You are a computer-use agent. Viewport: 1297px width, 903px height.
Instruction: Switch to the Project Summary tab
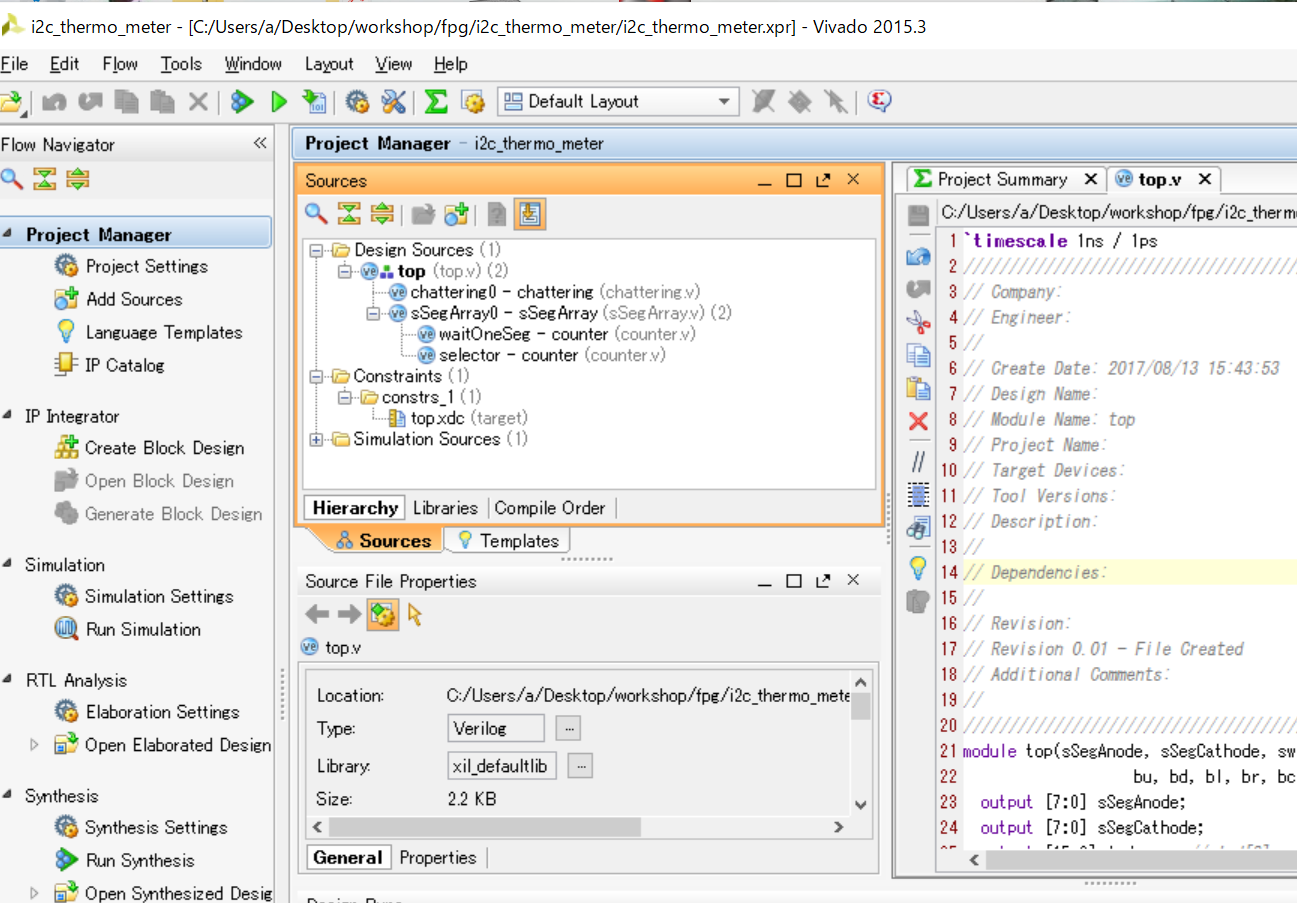1001,179
